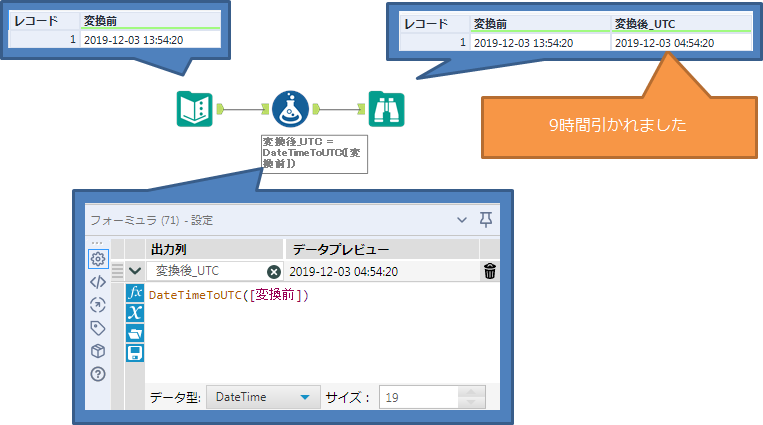Click the サイズ field showing 19
The width and height of the screenshot is (763, 425).
pyautogui.click(x=418, y=397)
